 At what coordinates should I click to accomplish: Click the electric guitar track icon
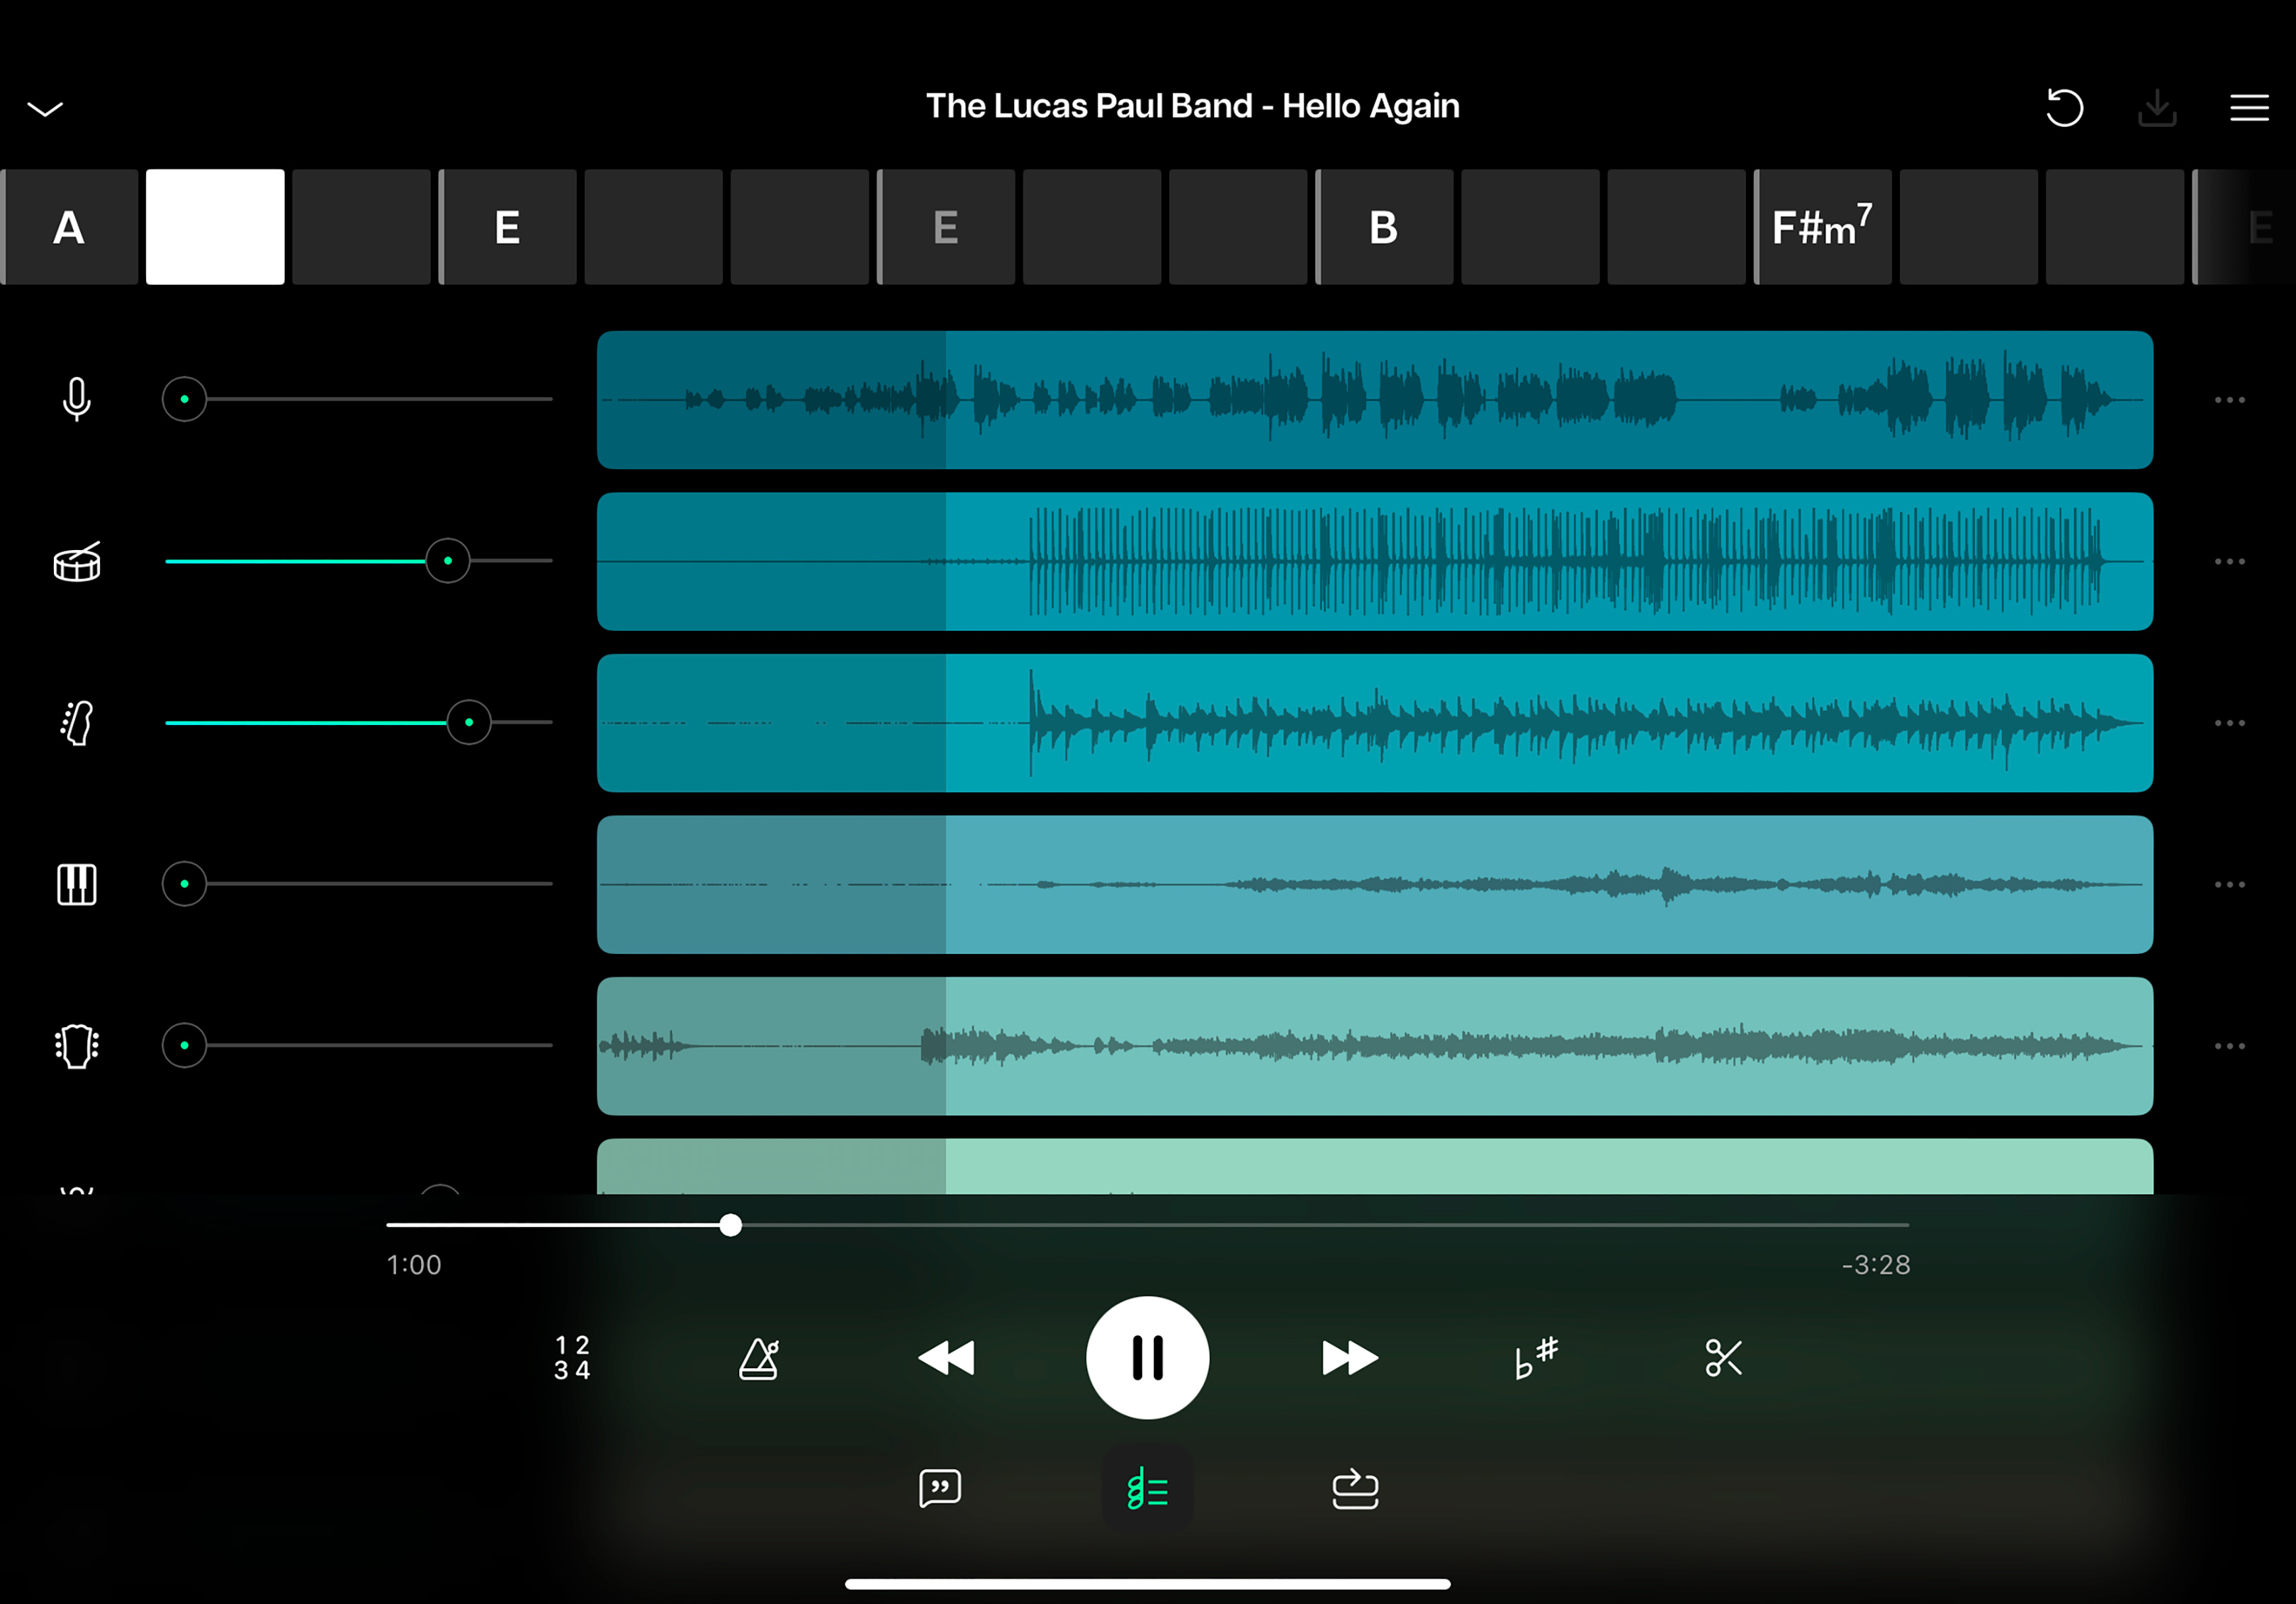[x=77, y=723]
